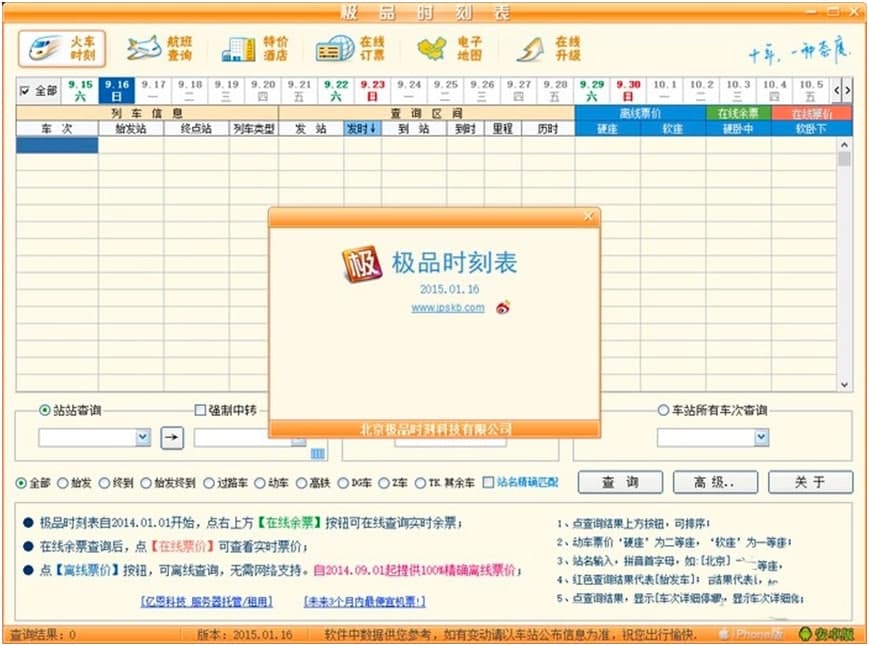Click the 历时 column header

(548, 129)
